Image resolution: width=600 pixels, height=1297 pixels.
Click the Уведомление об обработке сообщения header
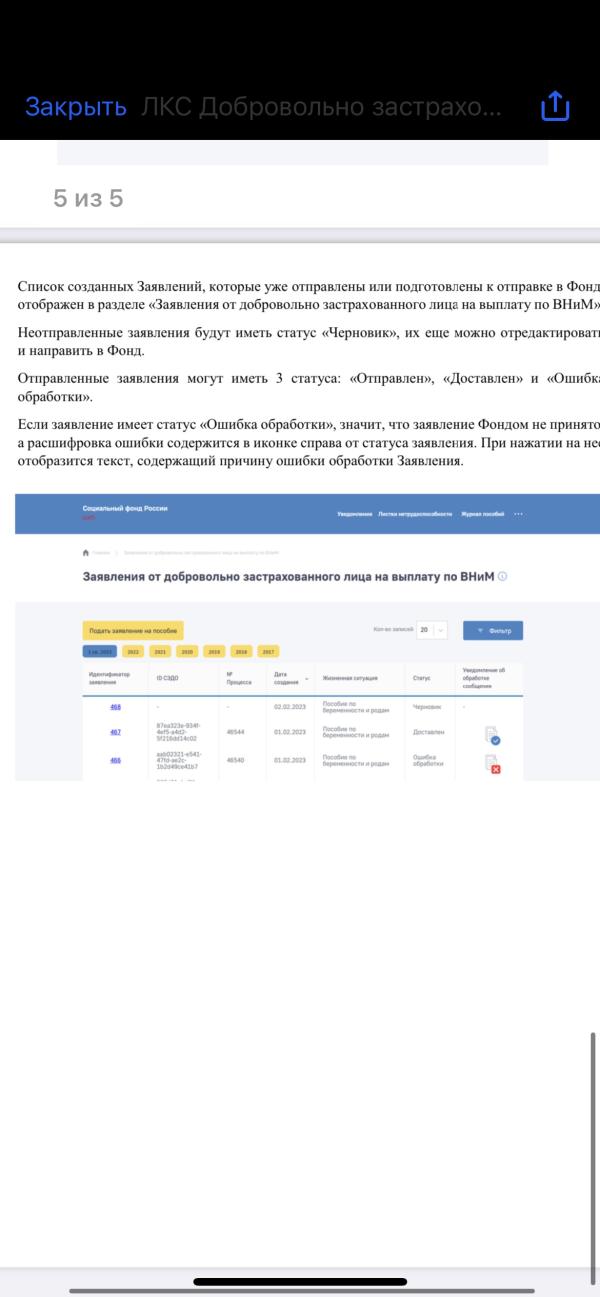[484, 678]
